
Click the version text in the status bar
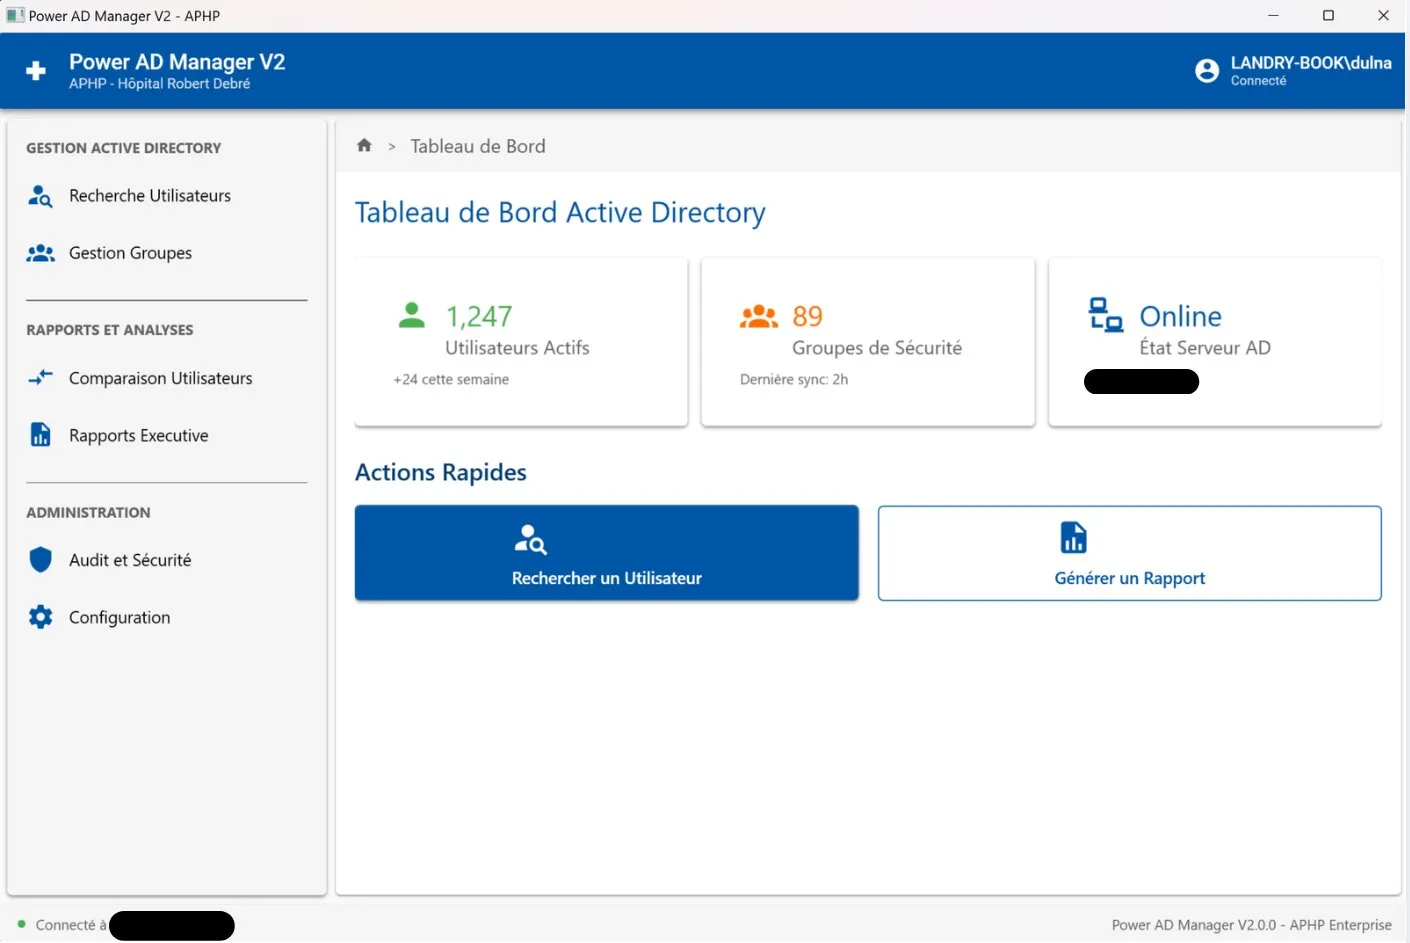click(1252, 925)
